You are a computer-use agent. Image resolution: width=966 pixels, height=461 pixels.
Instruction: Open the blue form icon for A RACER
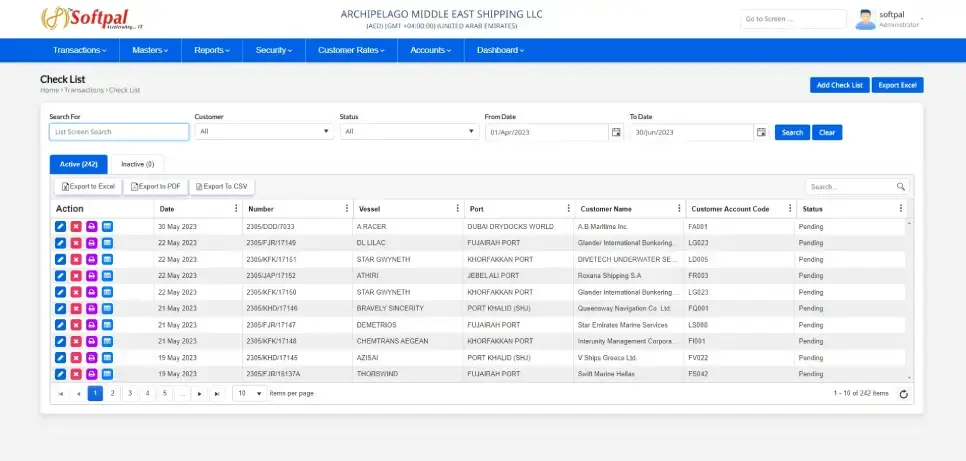click(107, 226)
